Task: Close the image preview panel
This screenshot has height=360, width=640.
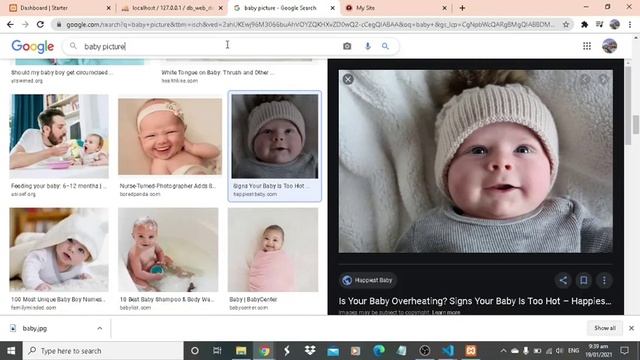Action: 348,79
